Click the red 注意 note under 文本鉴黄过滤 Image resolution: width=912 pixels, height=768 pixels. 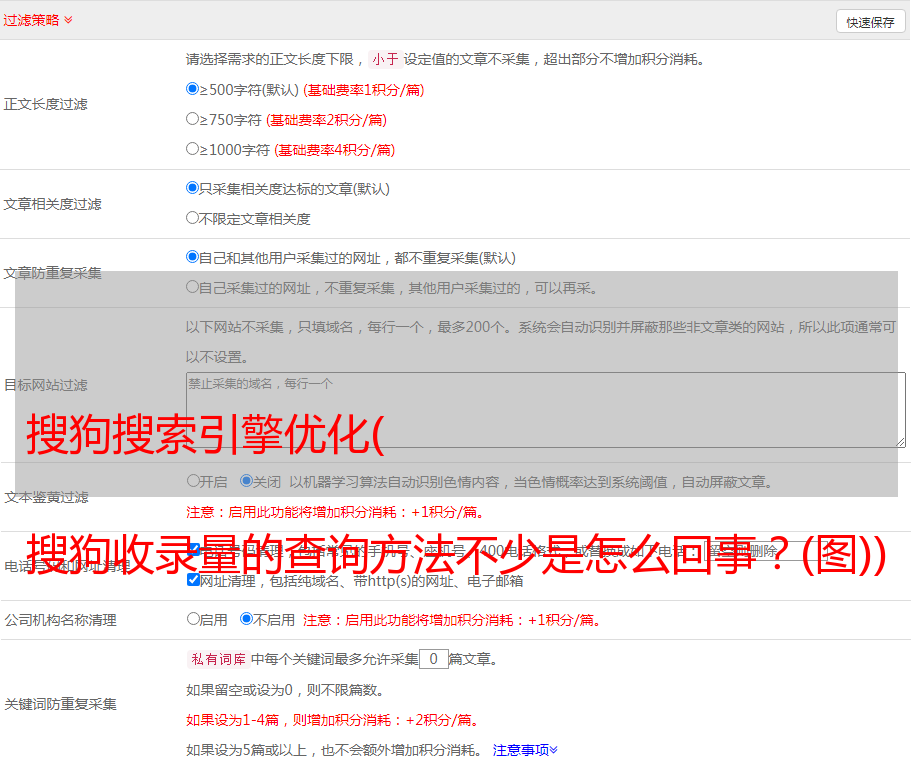click(335, 512)
